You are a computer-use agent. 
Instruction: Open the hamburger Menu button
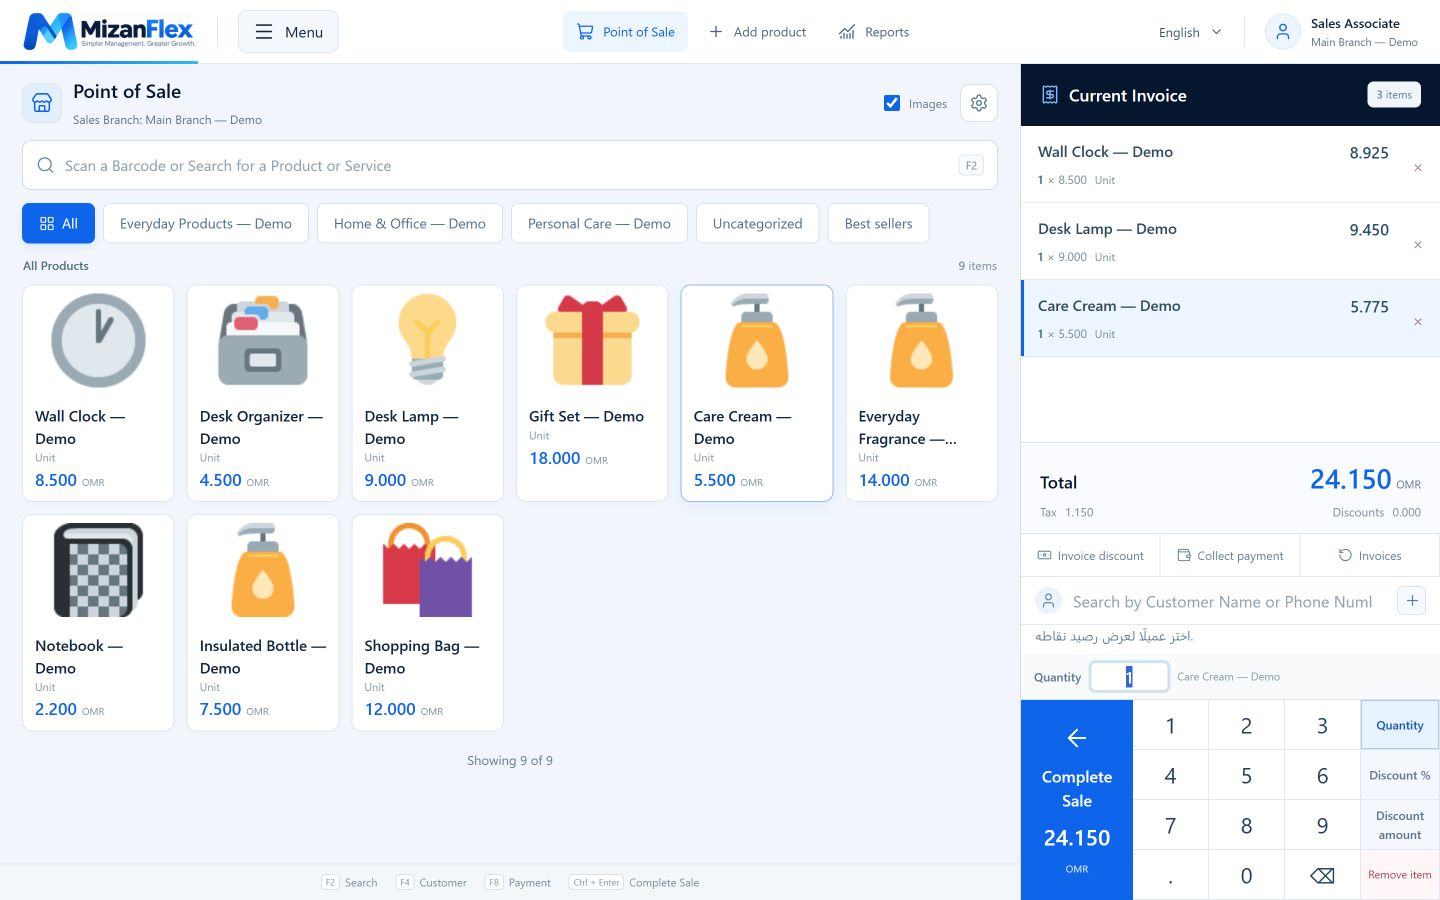tap(288, 32)
